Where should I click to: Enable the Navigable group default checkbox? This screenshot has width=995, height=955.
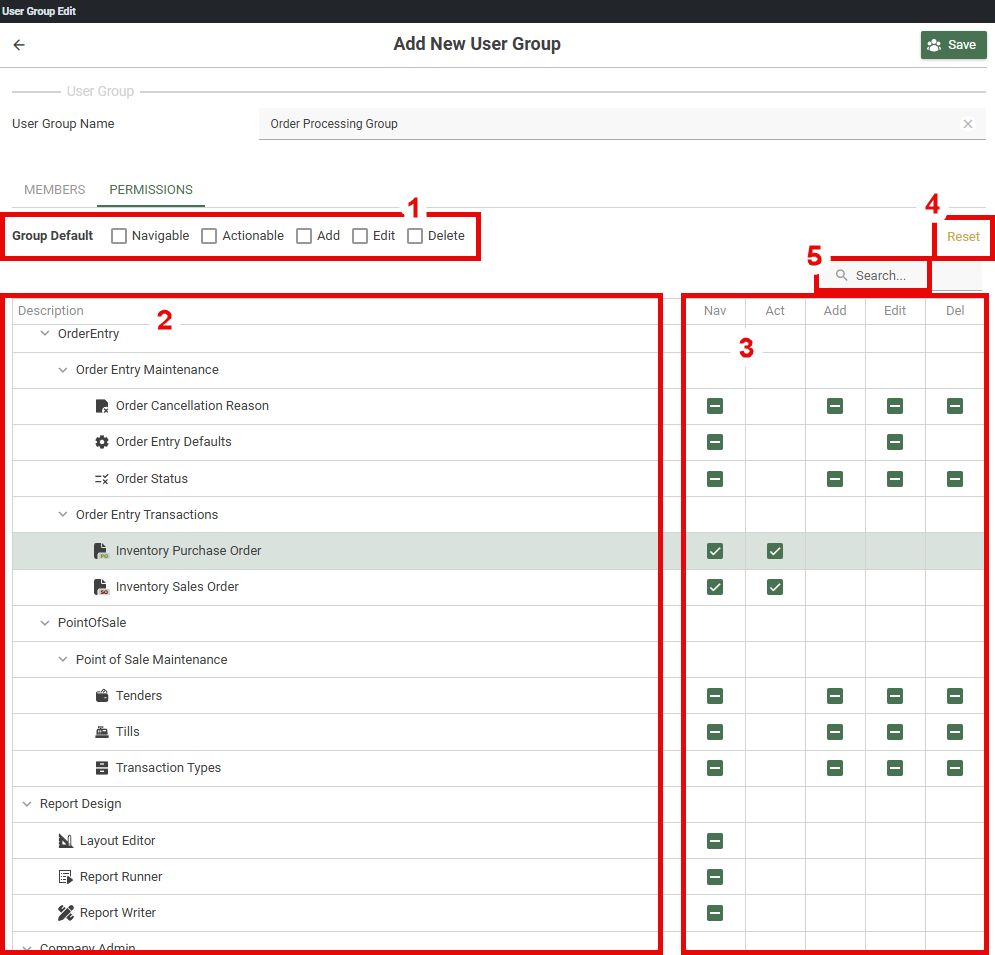[x=119, y=235]
